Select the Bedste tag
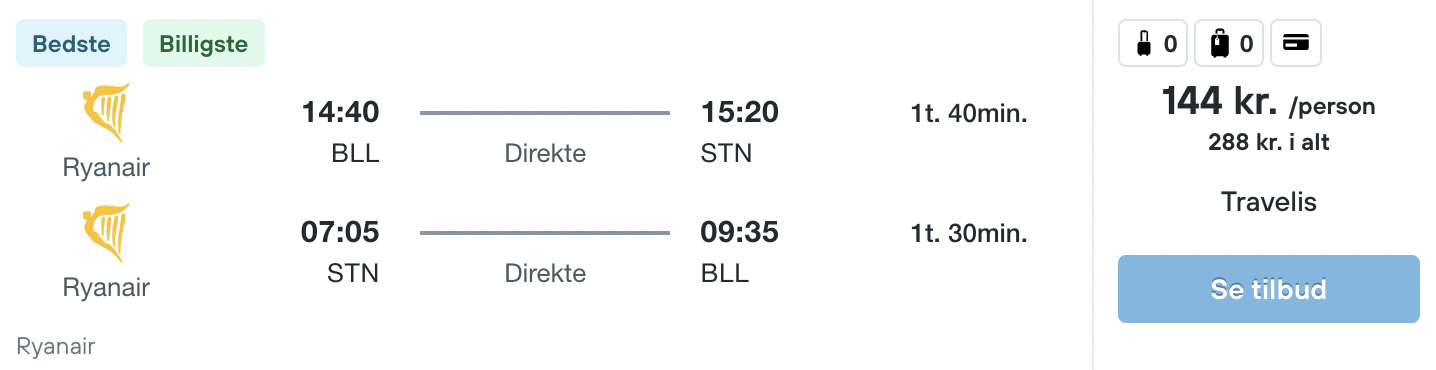1436x370 pixels. (72, 44)
